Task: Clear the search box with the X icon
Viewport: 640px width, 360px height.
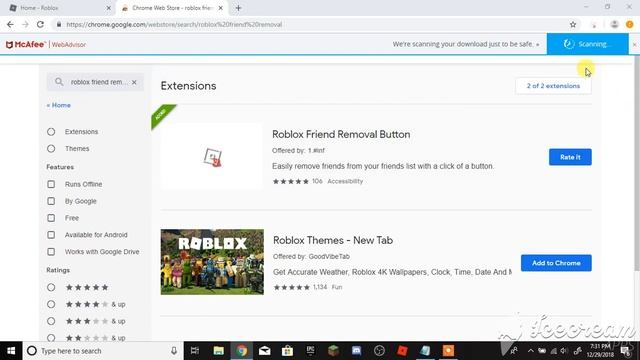Action: click(x=134, y=82)
